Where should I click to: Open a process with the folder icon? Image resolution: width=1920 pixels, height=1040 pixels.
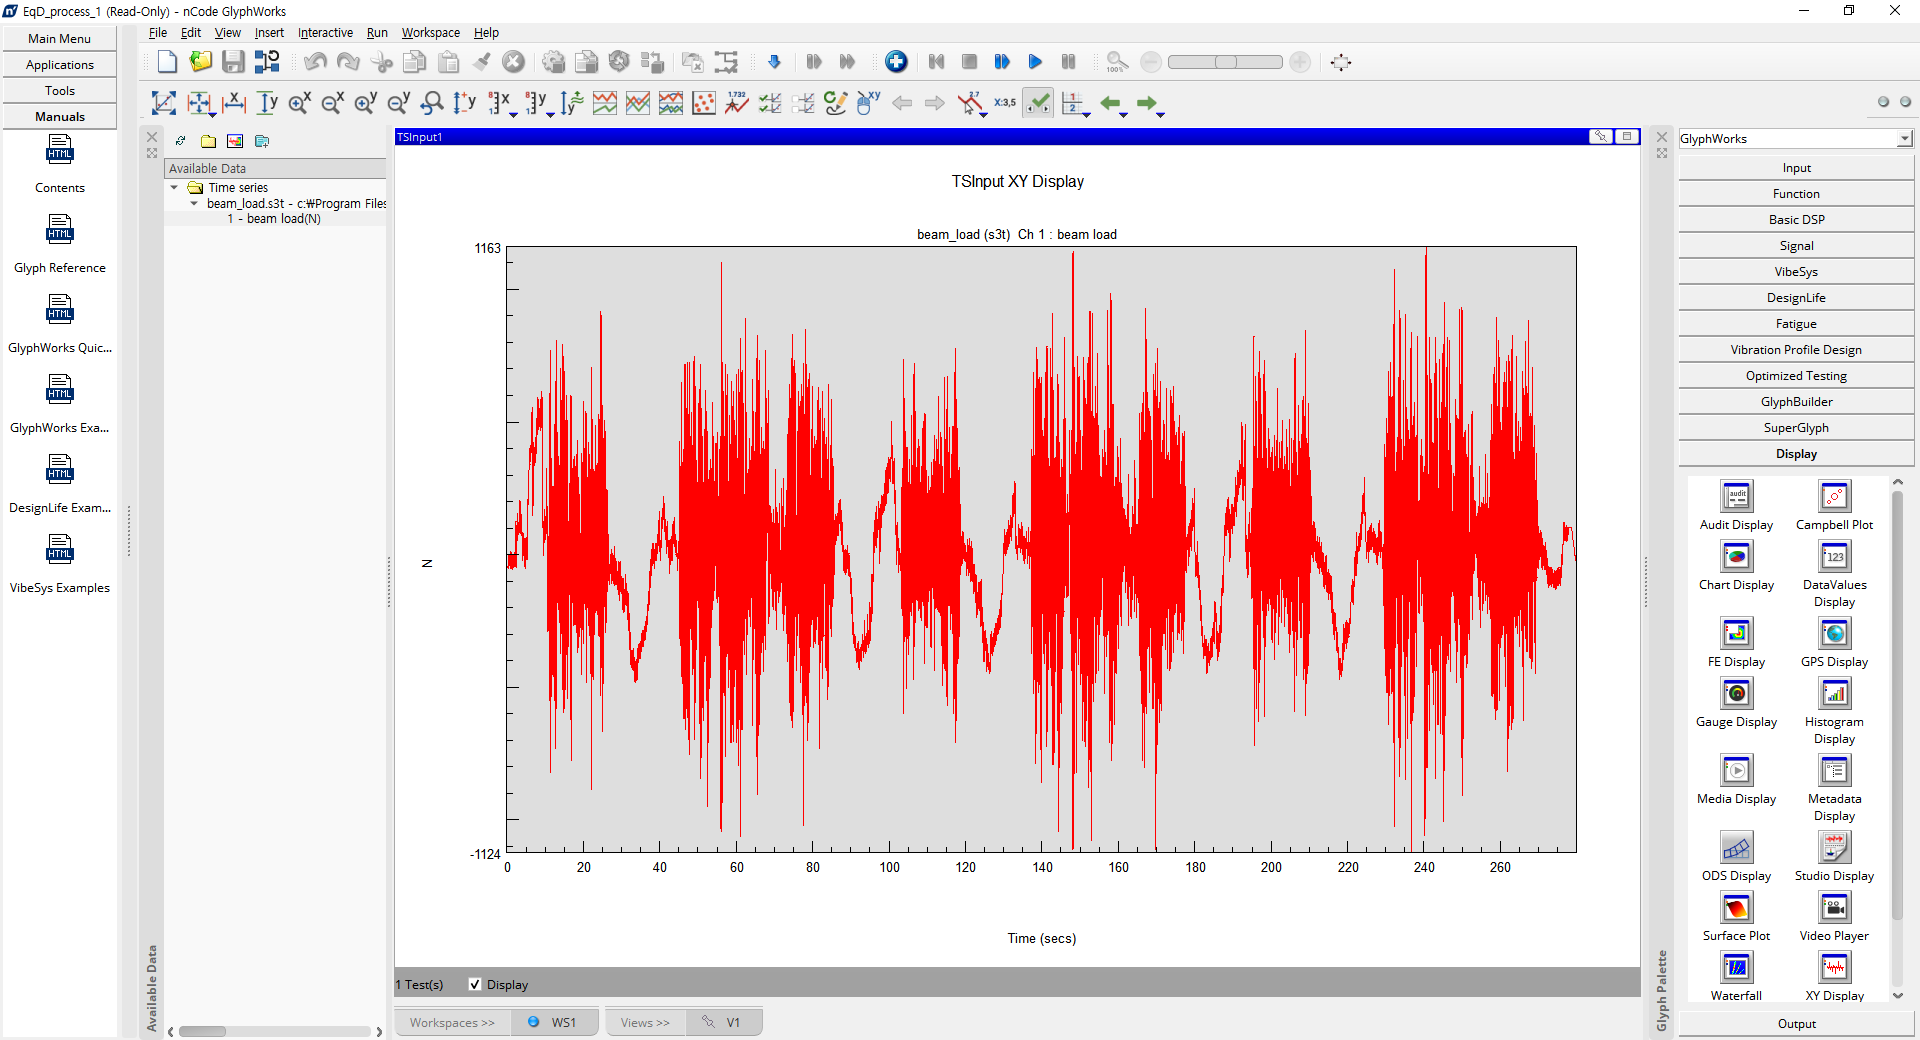pyautogui.click(x=201, y=62)
